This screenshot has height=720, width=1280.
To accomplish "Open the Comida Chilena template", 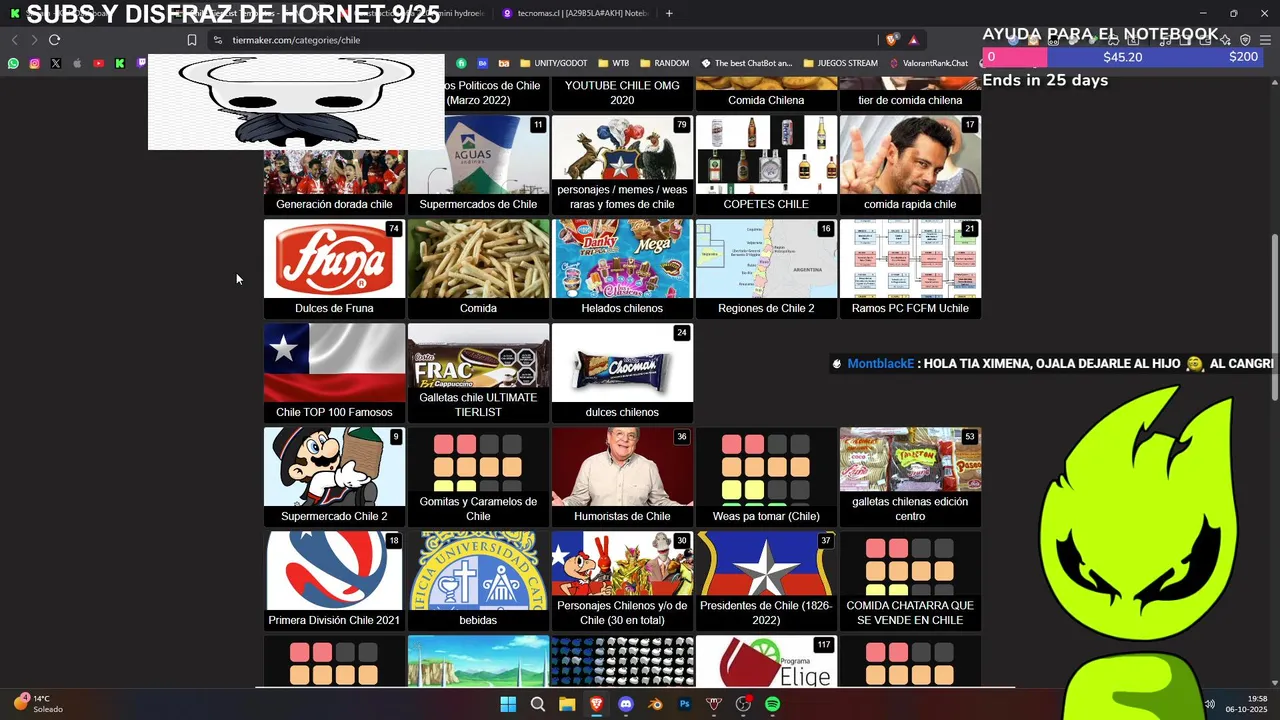I will point(766,93).
